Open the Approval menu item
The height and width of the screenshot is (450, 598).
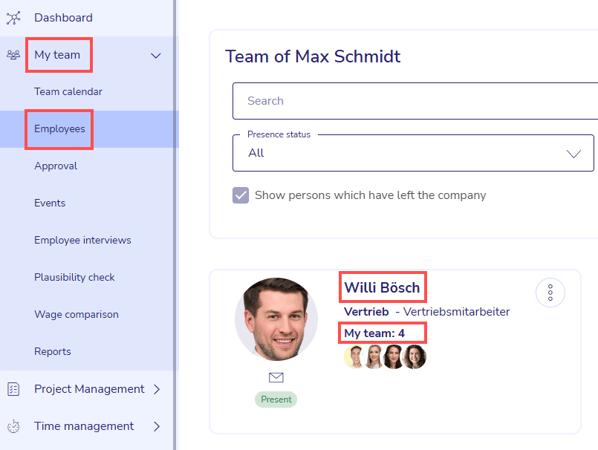[56, 166]
